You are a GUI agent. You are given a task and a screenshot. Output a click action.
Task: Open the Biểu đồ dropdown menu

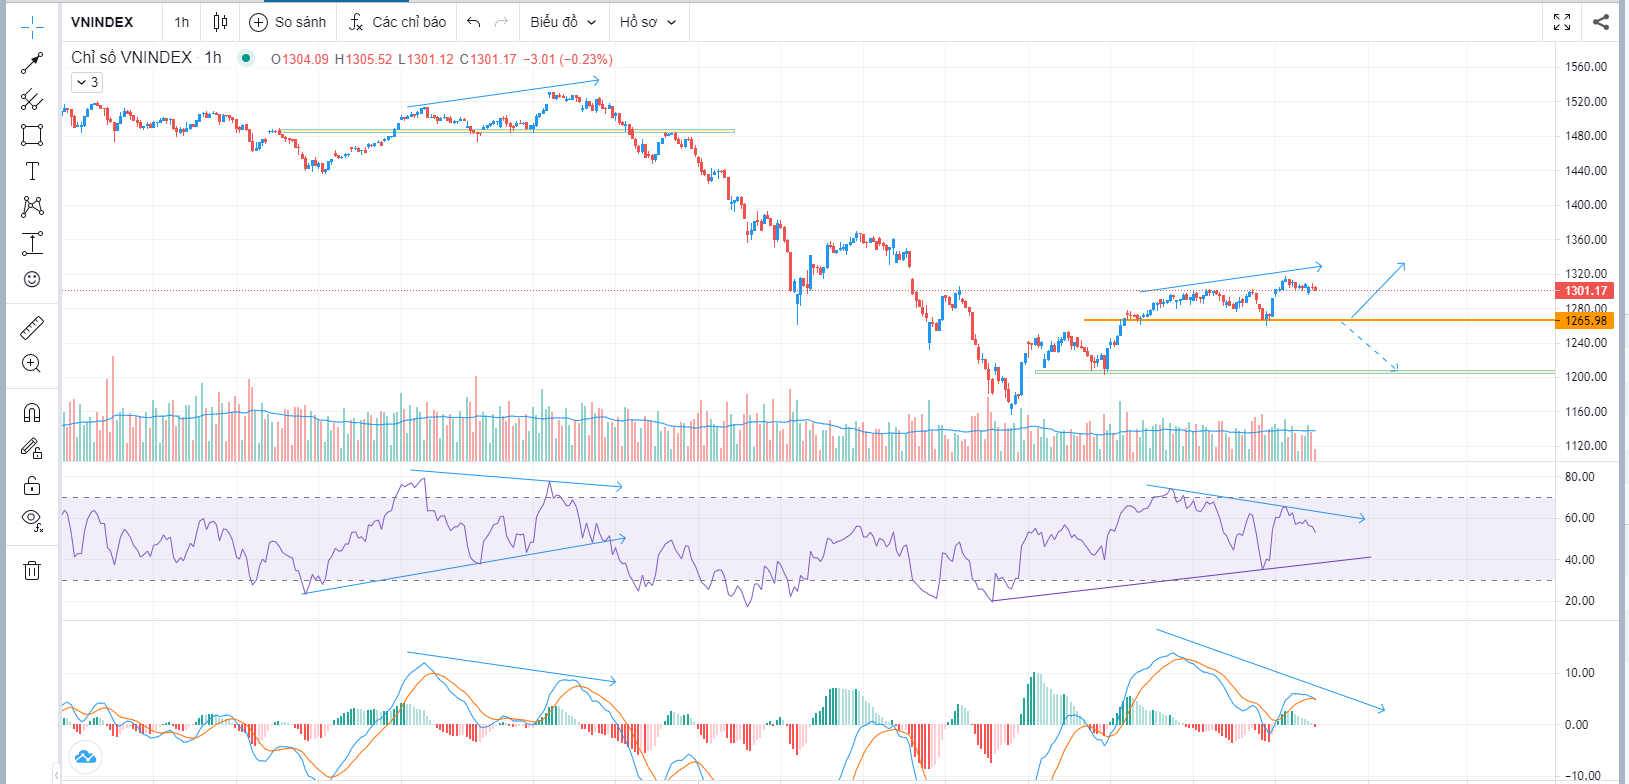(563, 22)
